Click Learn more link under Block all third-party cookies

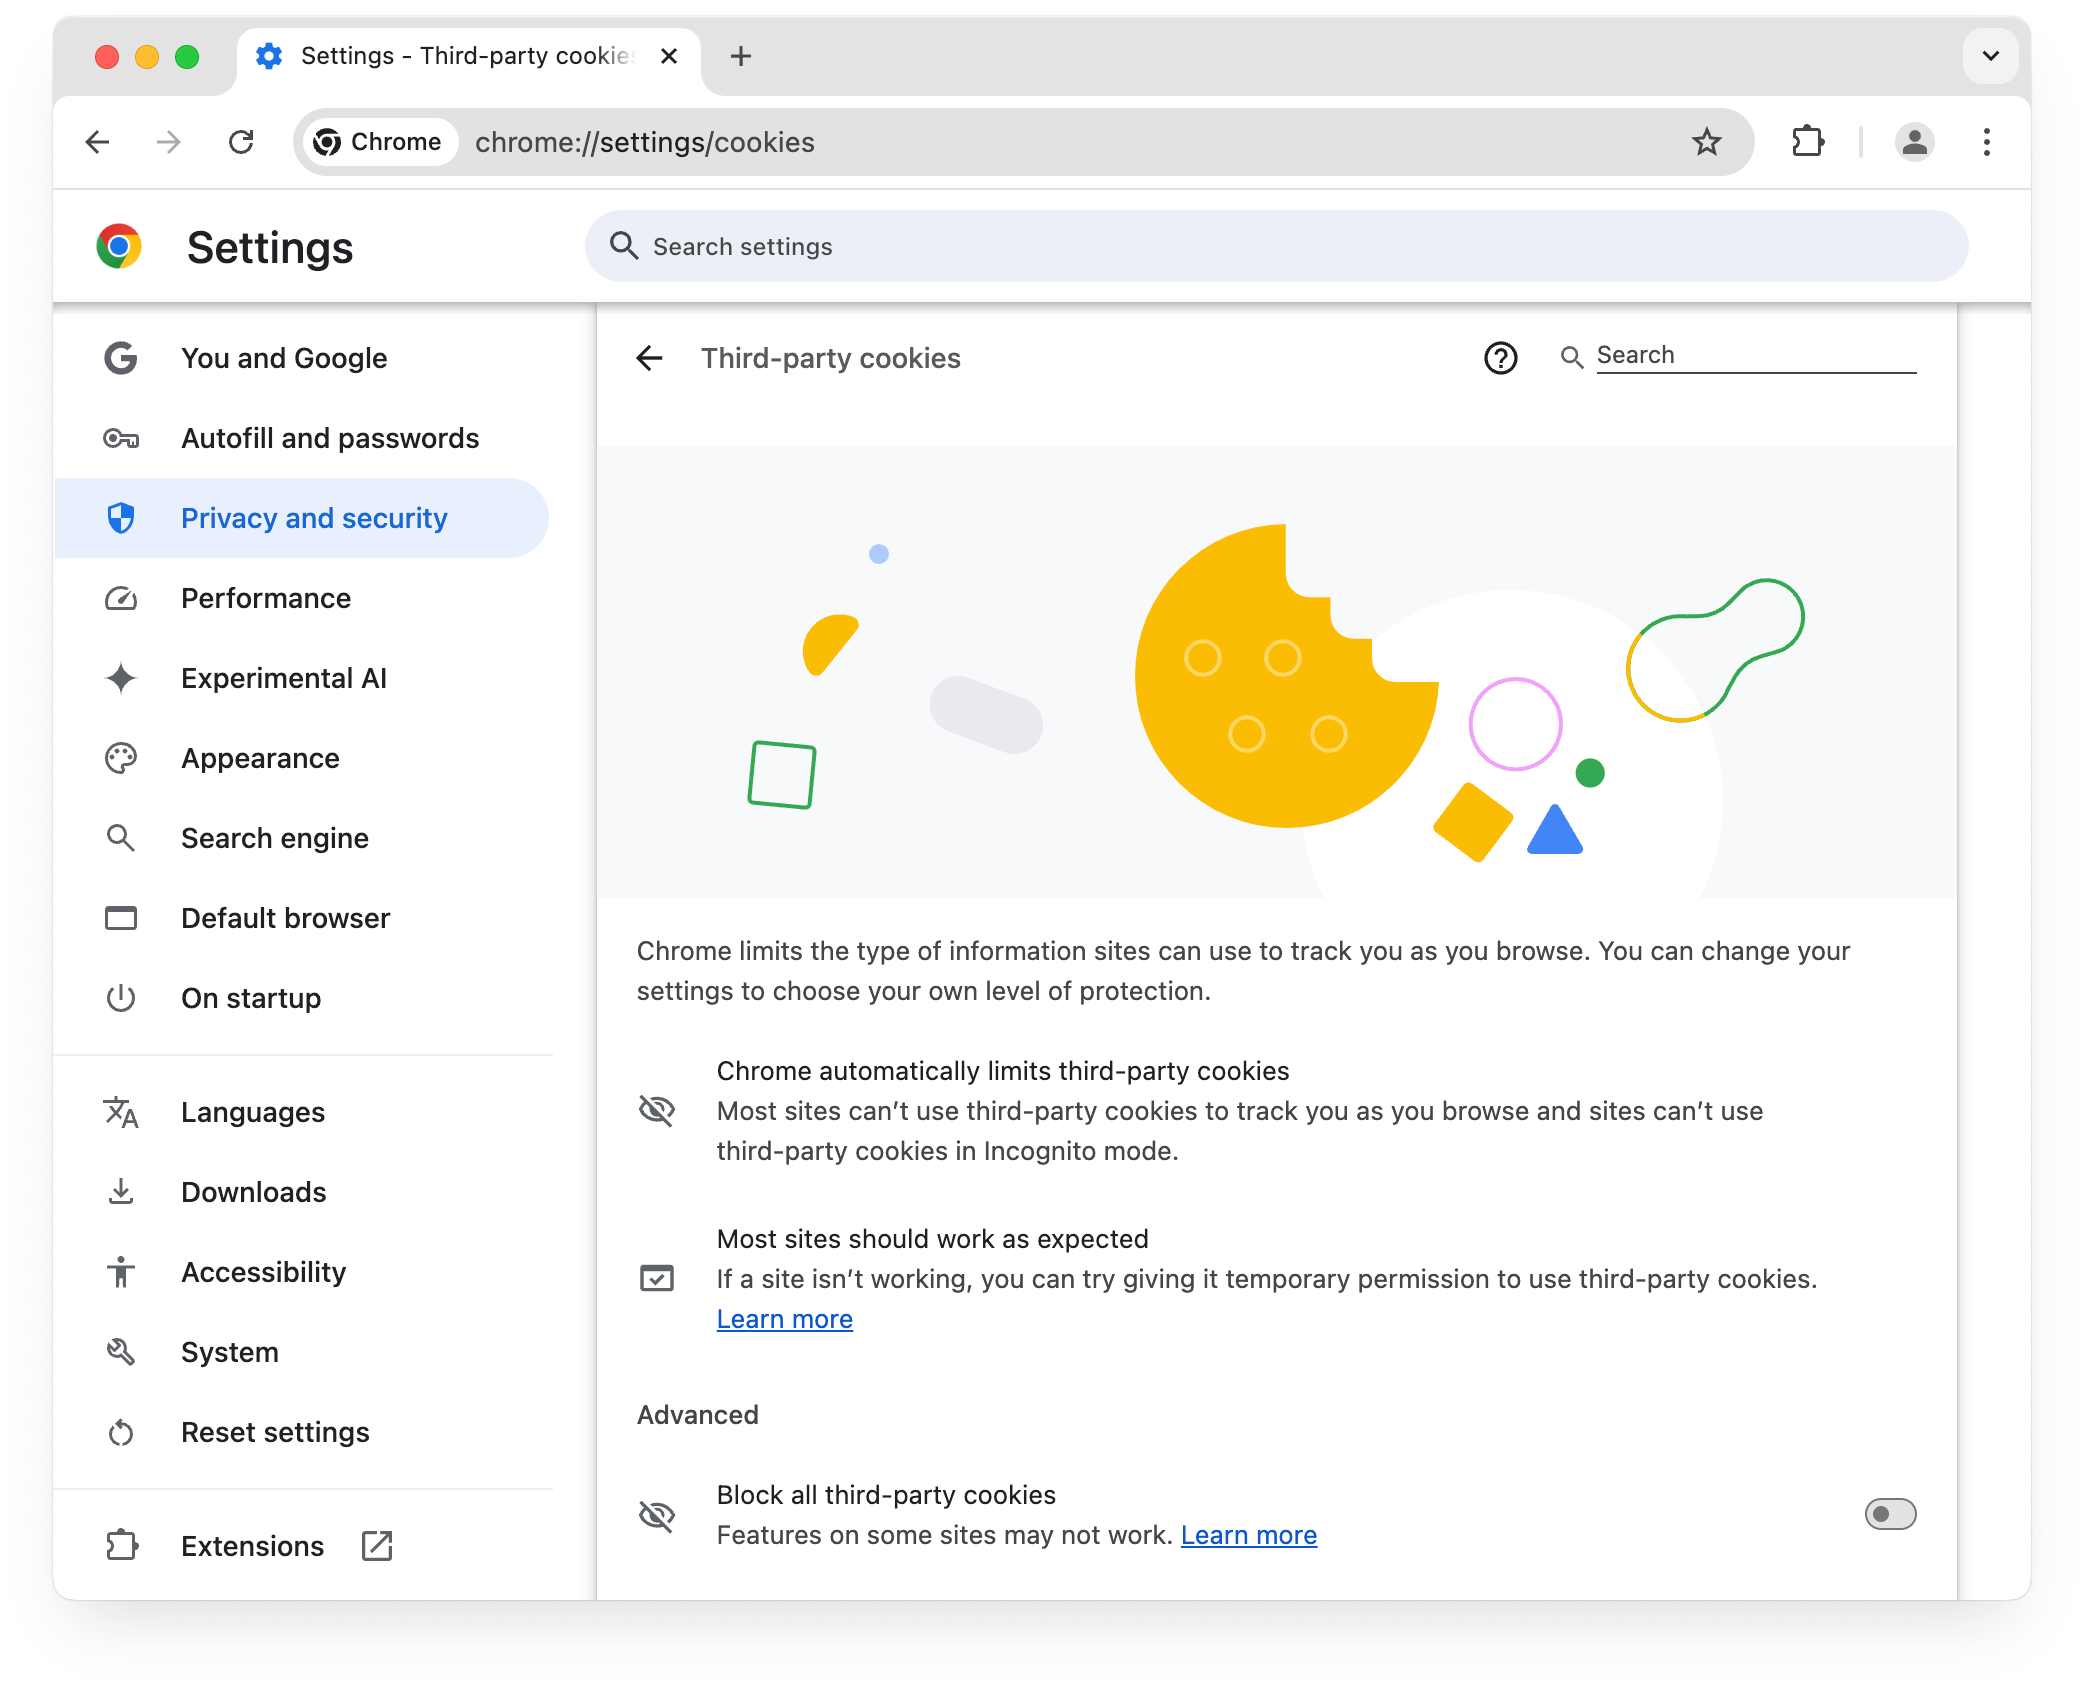[1247, 1534]
